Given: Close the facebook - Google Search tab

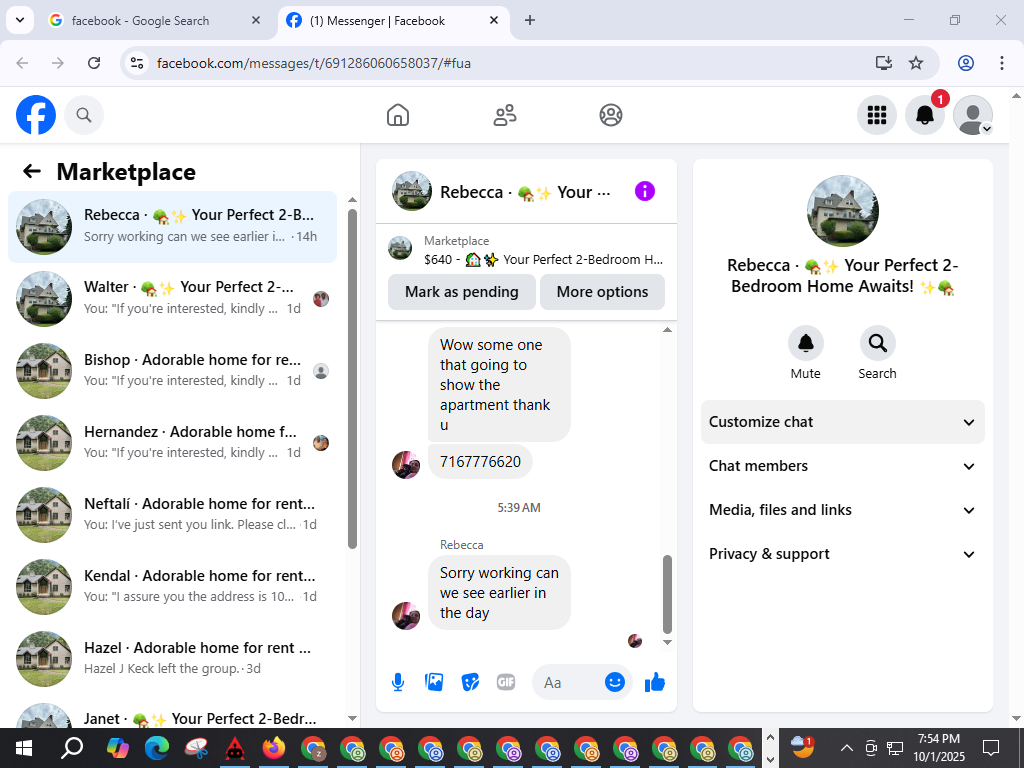Looking at the screenshot, I should (x=256, y=20).
